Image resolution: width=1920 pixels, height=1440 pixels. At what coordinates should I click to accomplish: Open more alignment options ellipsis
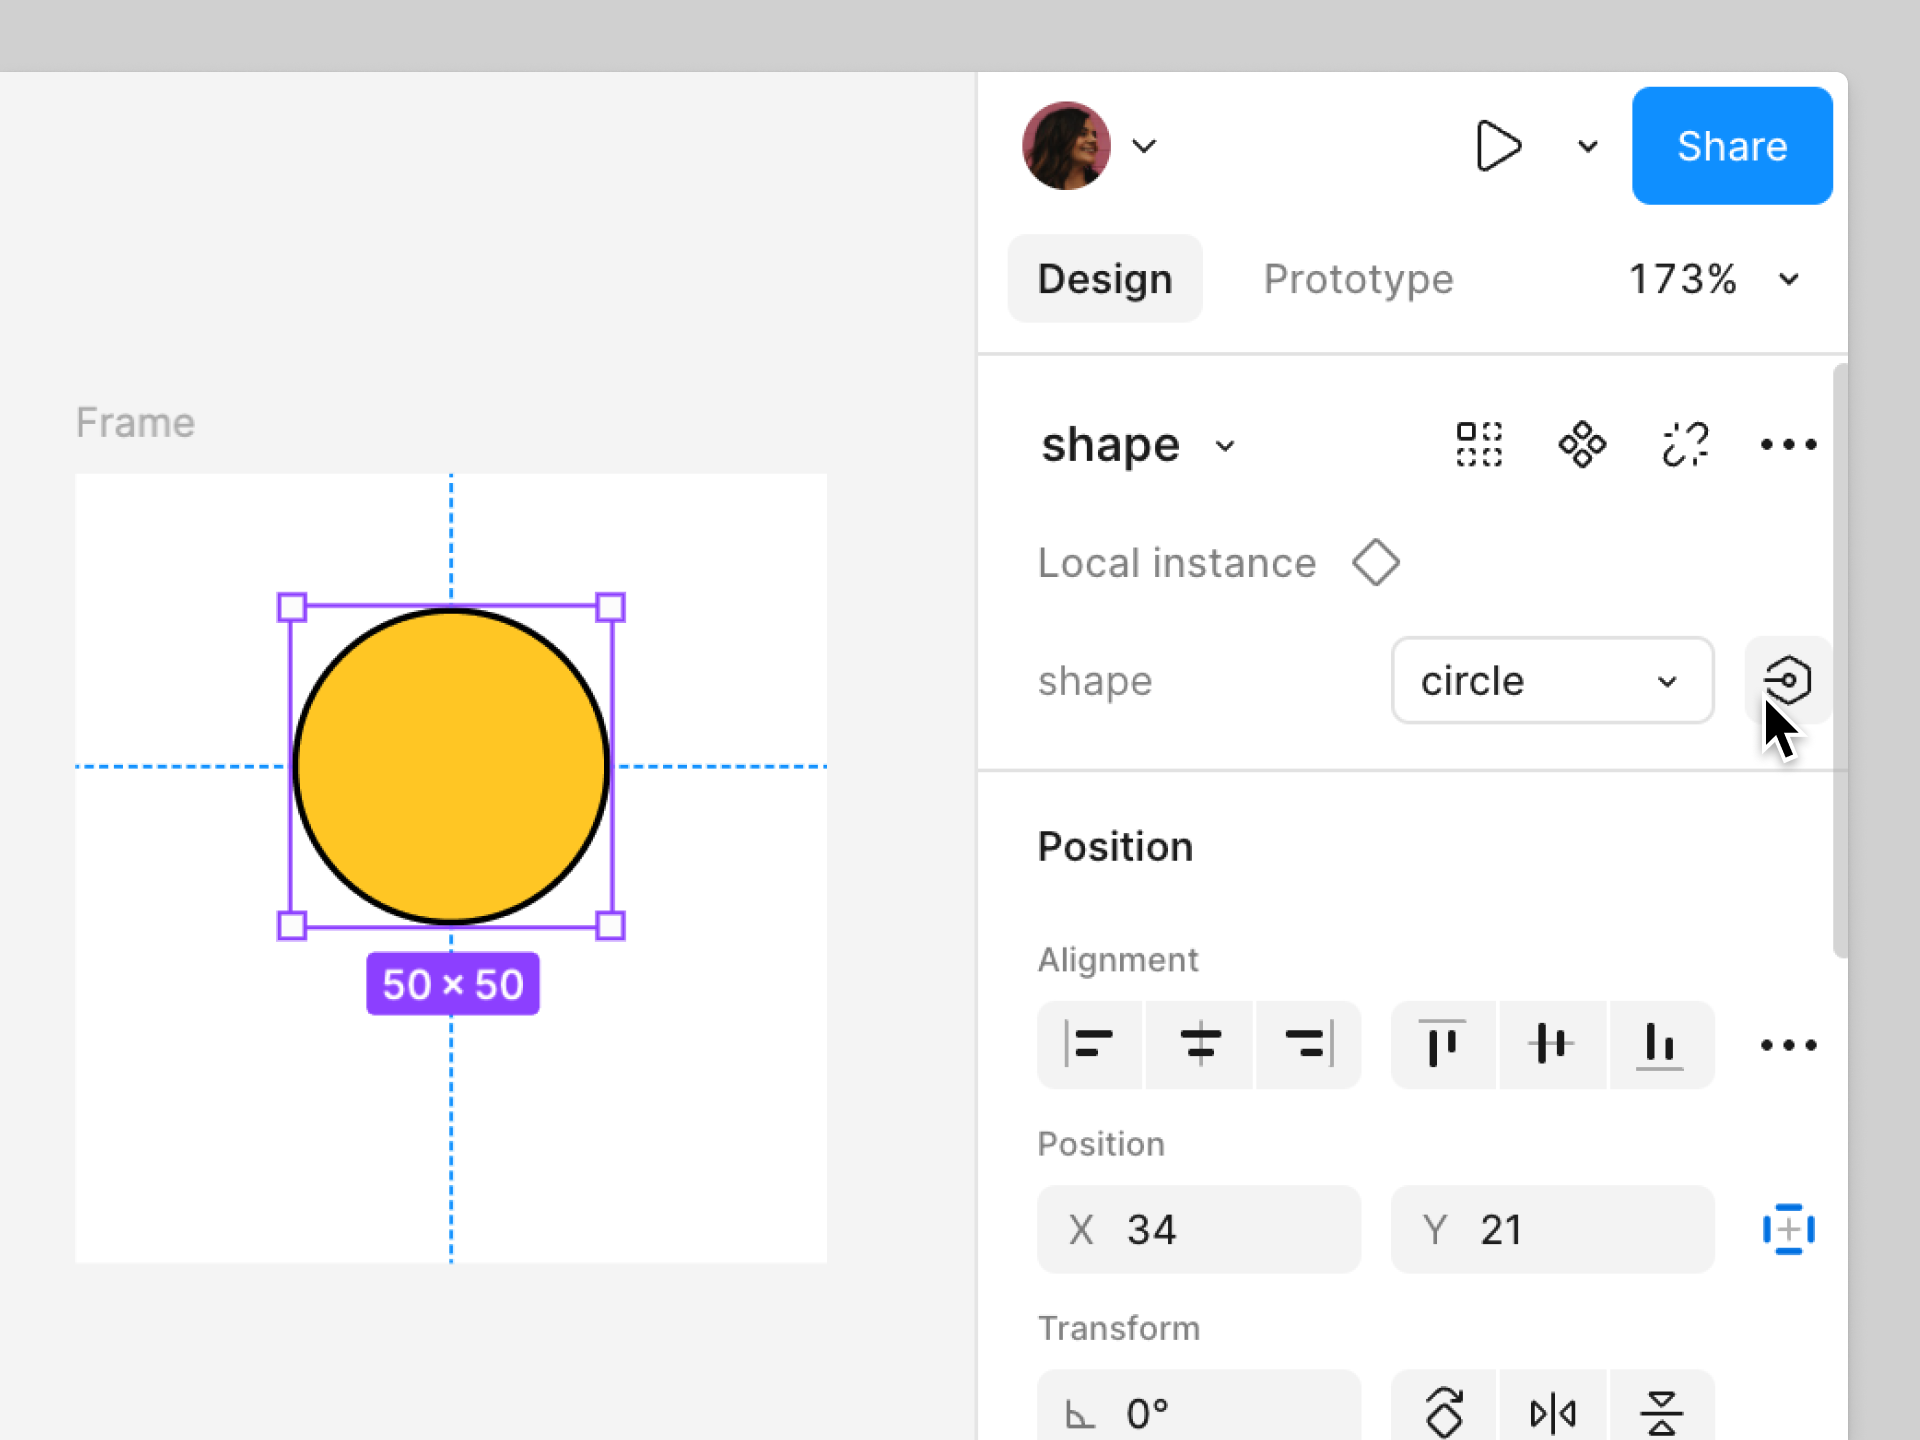1788,1045
